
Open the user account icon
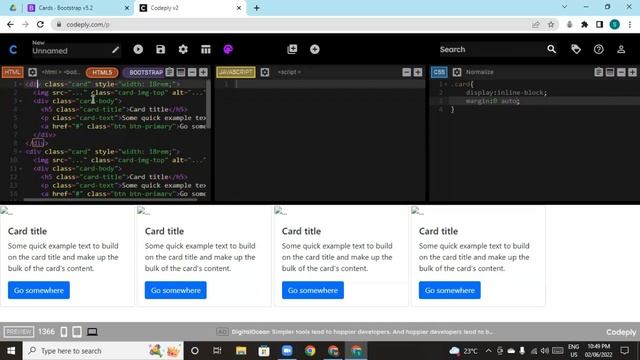[621, 49]
